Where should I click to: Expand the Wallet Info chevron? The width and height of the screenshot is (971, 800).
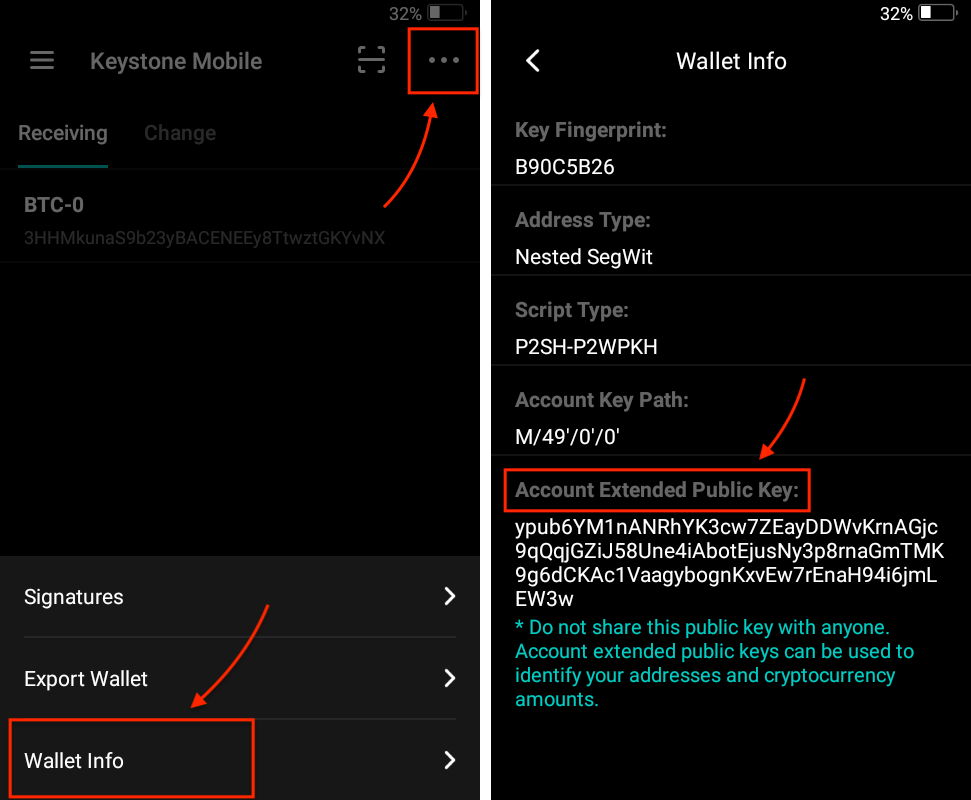tap(449, 761)
